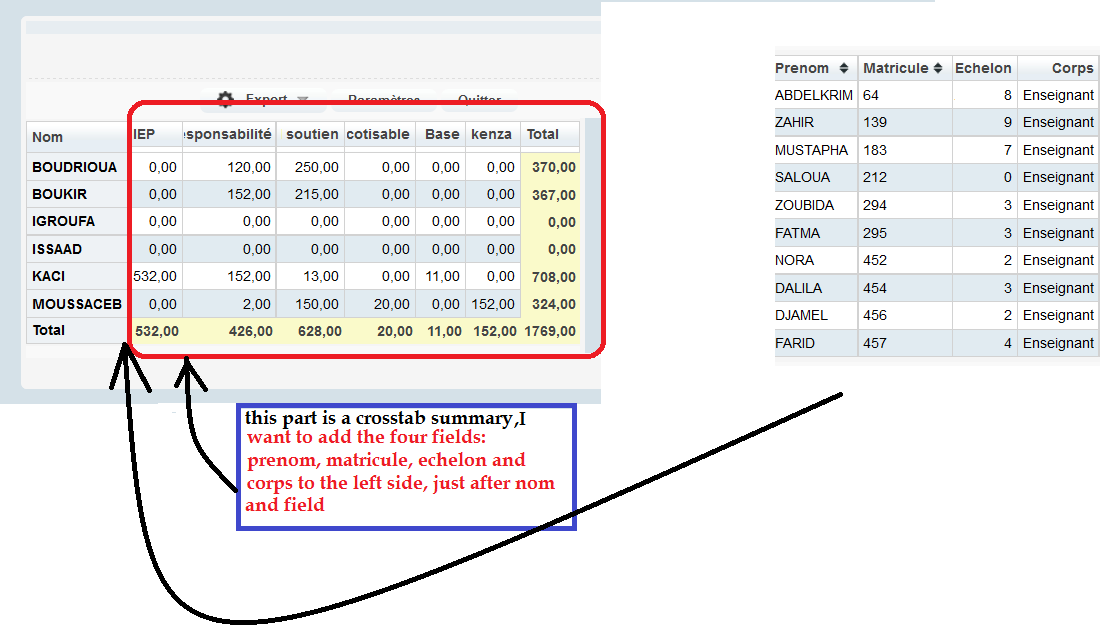This screenshot has width=1110, height=636.
Task: Click the MOUSSACEB row label
Action: pos(76,304)
